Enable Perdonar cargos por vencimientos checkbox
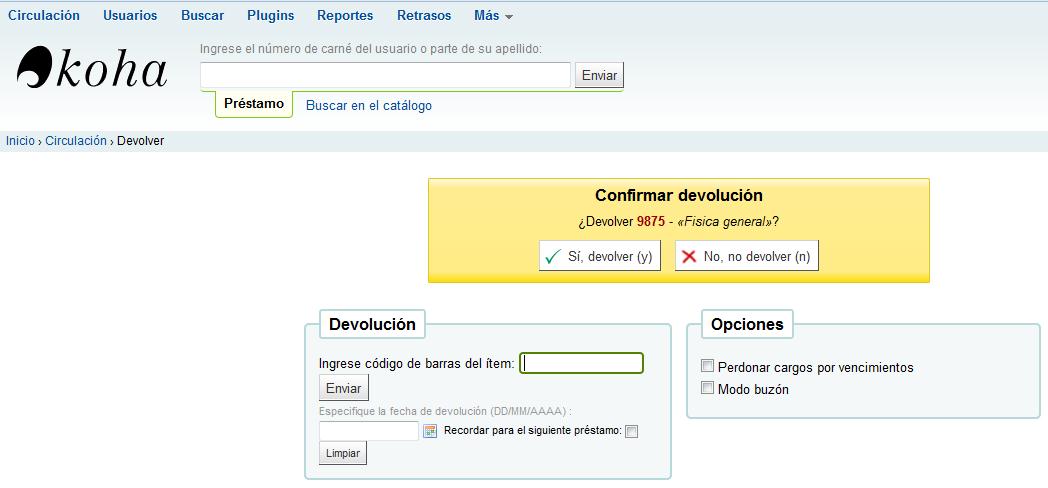Screen dimensions: 1048x488 tap(708, 366)
